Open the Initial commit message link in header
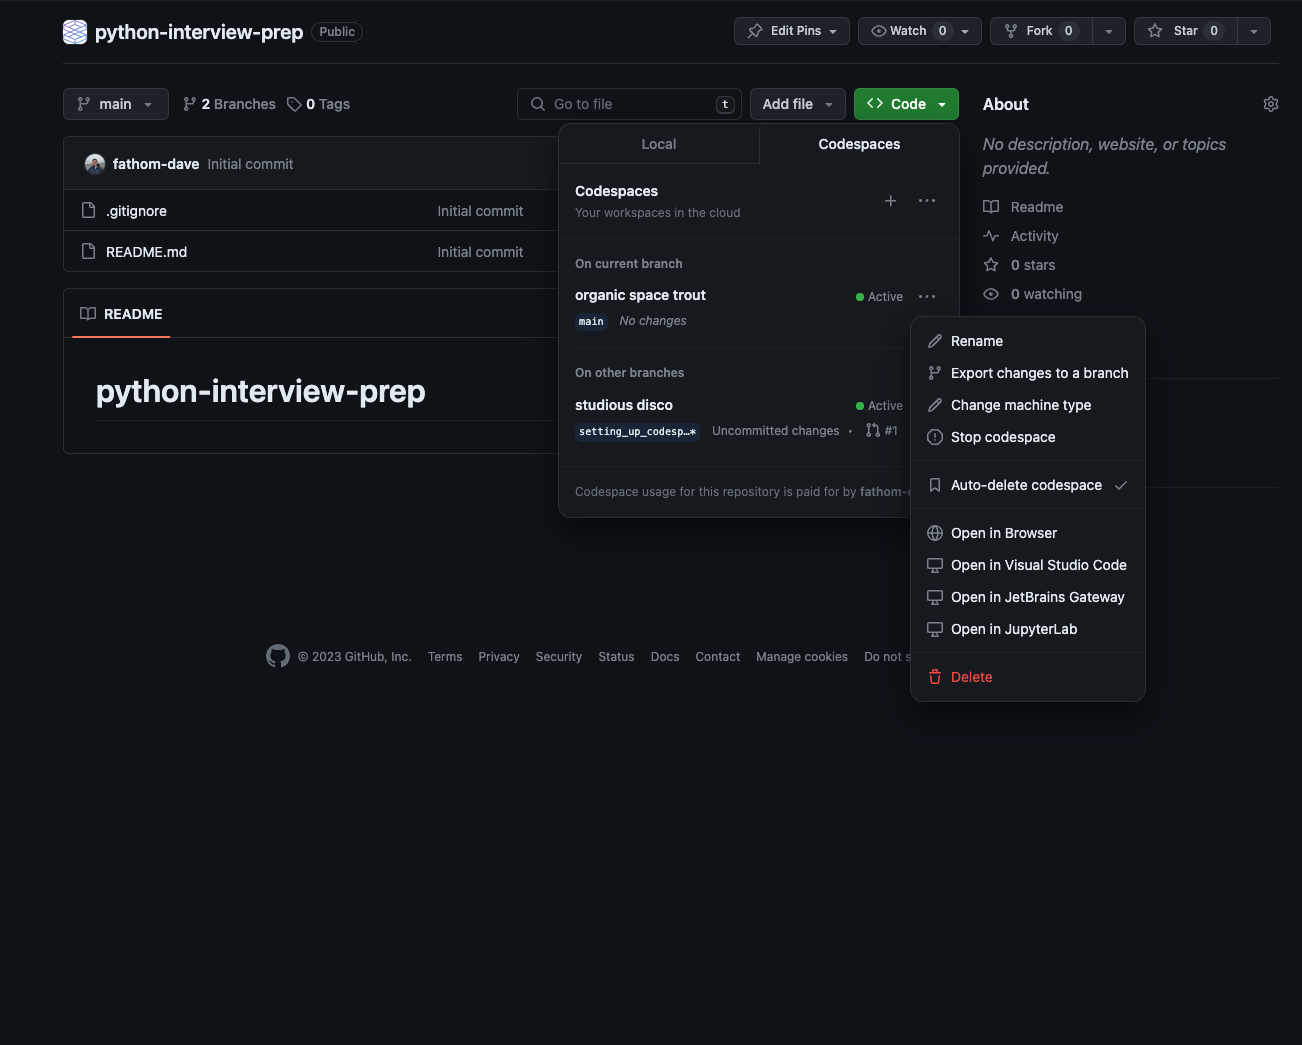The height and width of the screenshot is (1045, 1302). tap(250, 164)
